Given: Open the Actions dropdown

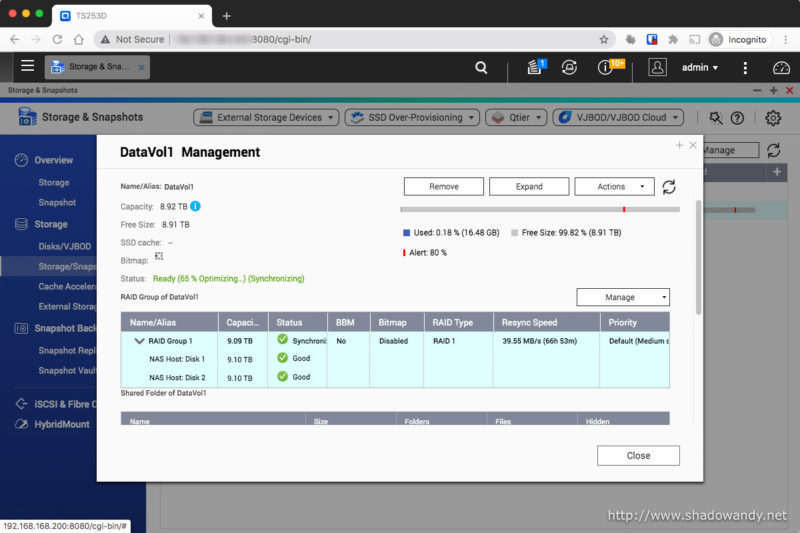Looking at the screenshot, I should click(614, 187).
